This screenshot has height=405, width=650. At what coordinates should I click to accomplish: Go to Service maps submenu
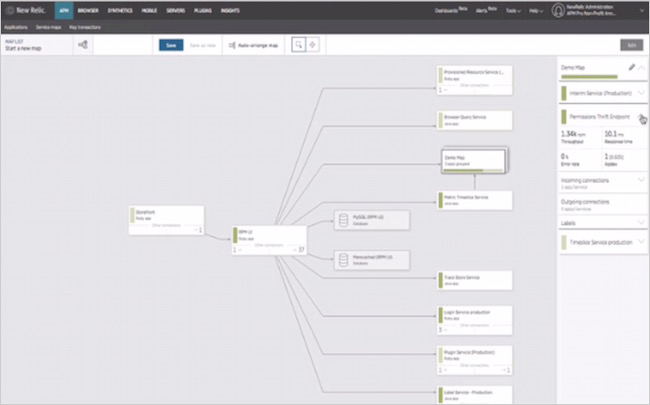click(x=49, y=27)
